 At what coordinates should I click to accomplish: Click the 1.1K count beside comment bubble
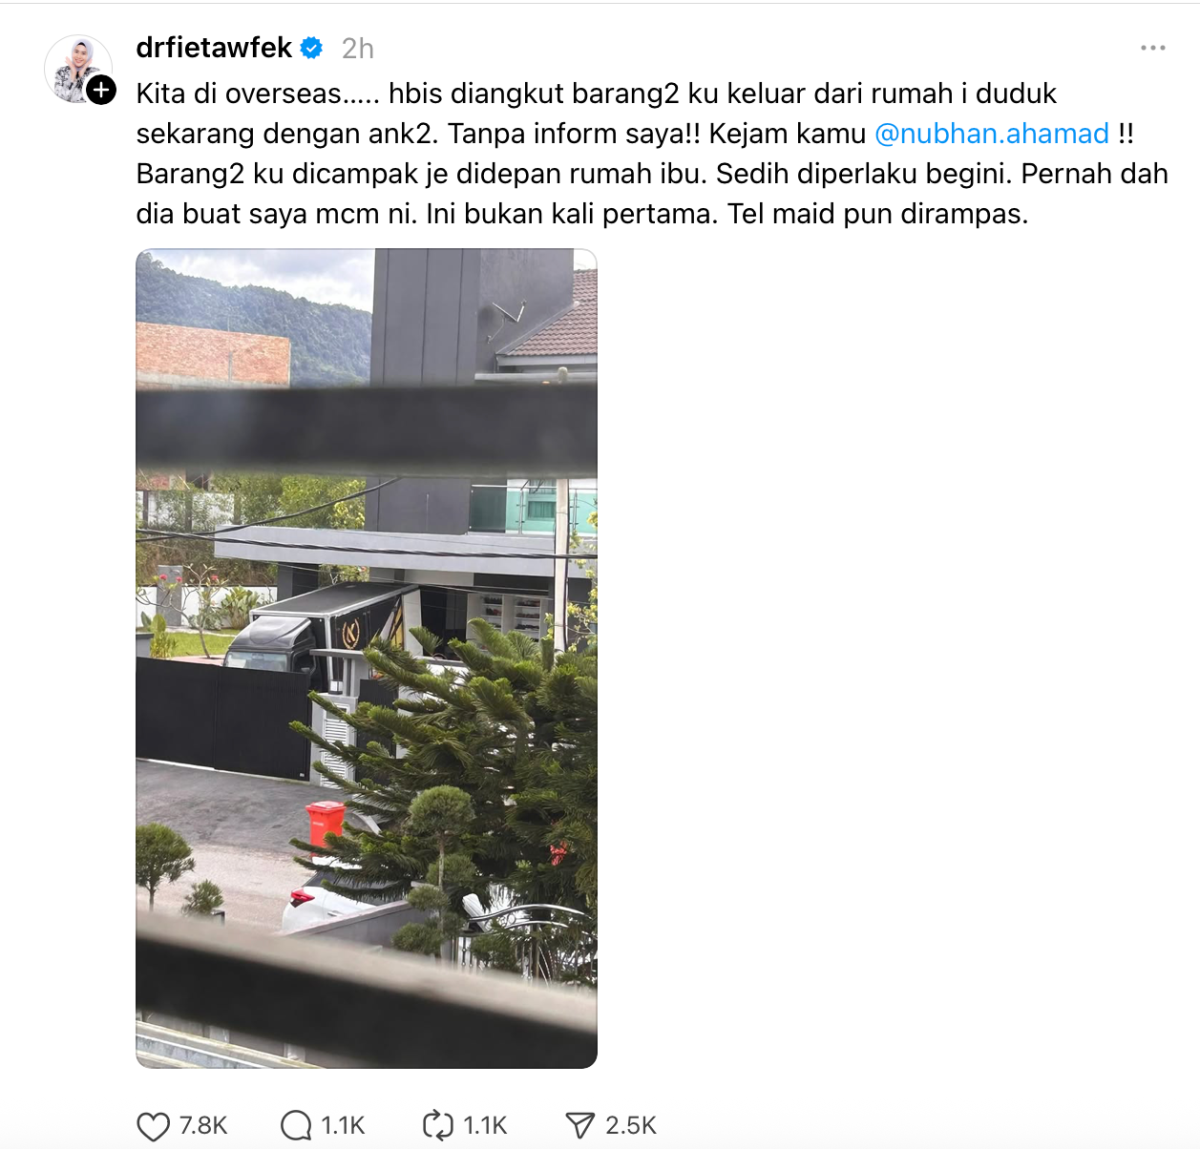click(x=343, y=1126)
